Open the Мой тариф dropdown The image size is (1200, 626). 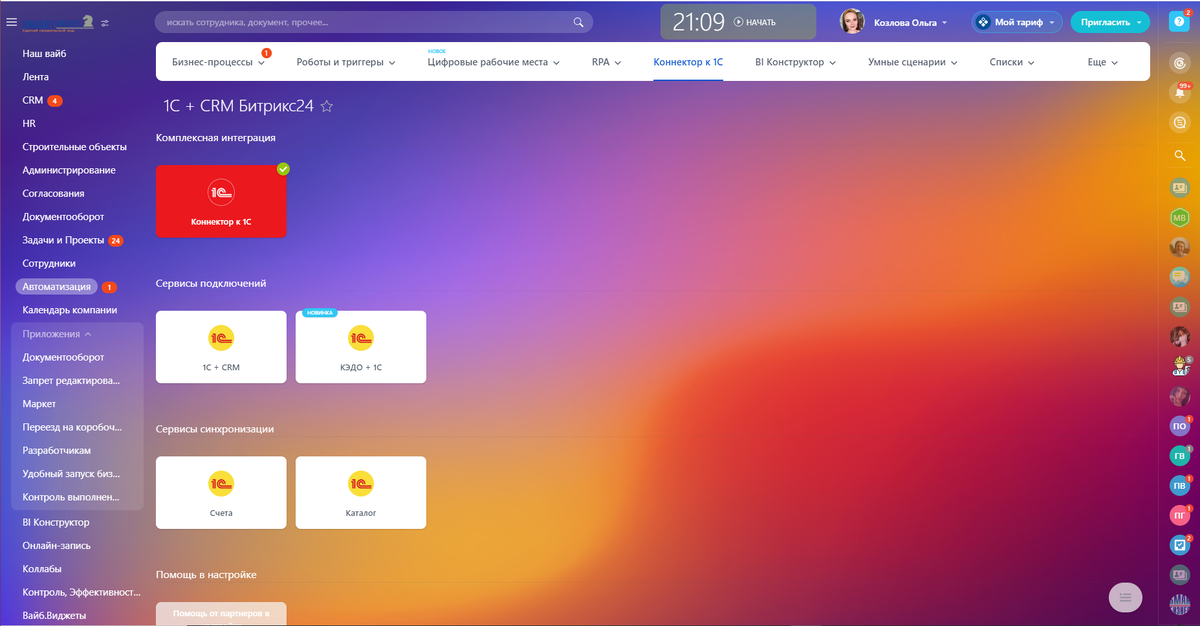coord(1016,22)
